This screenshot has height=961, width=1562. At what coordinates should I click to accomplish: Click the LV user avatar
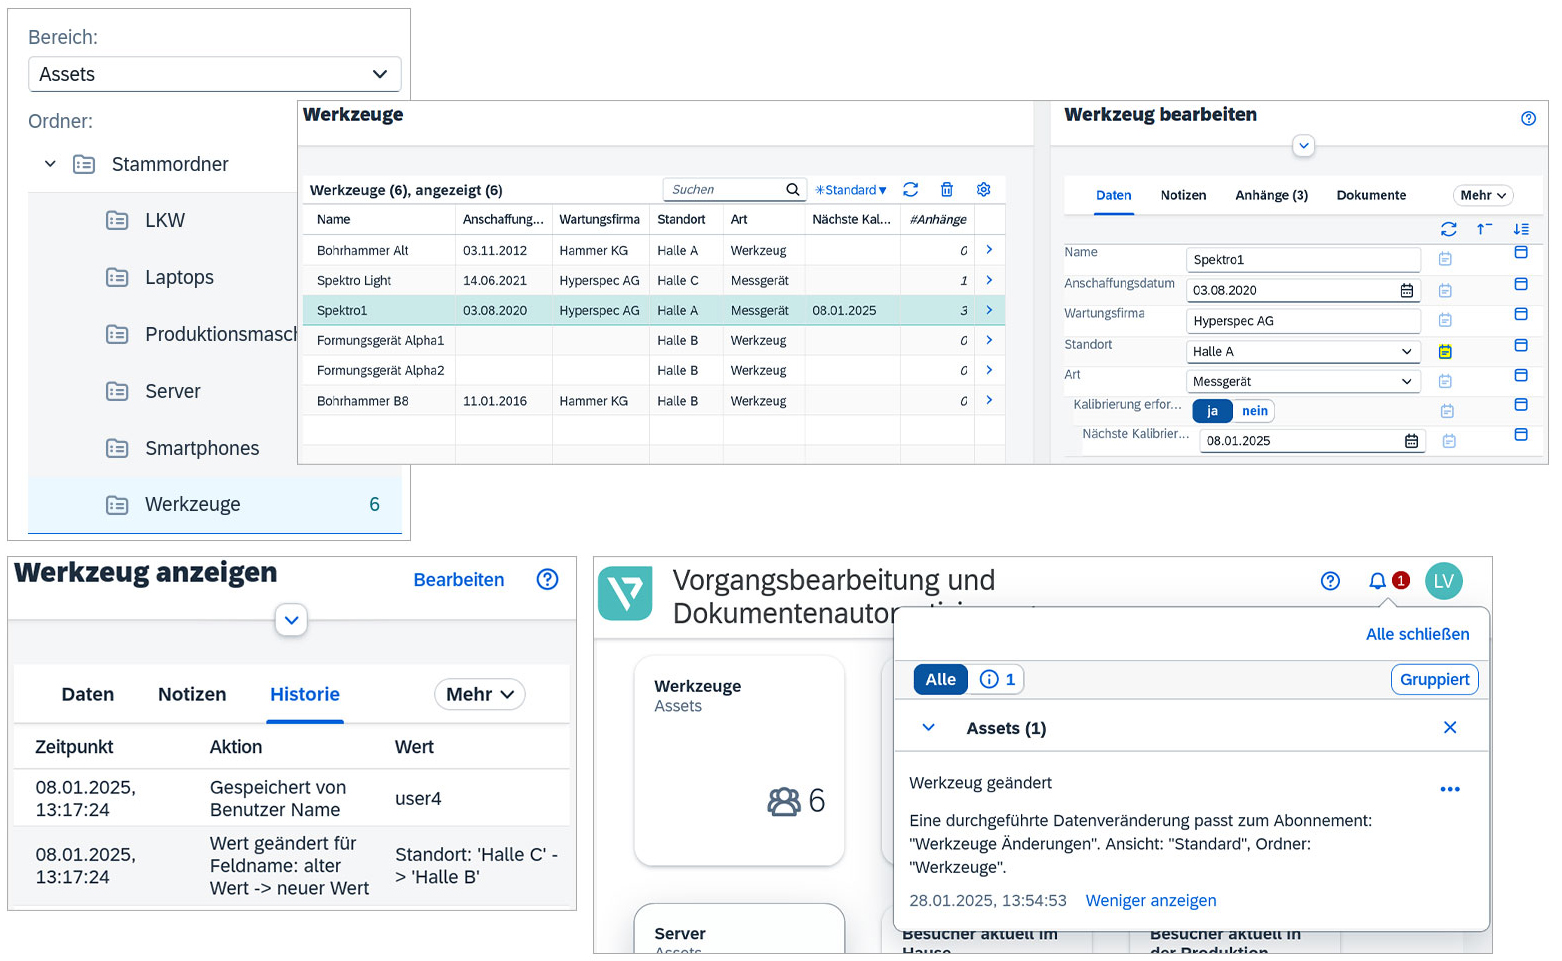[1443, 581]
